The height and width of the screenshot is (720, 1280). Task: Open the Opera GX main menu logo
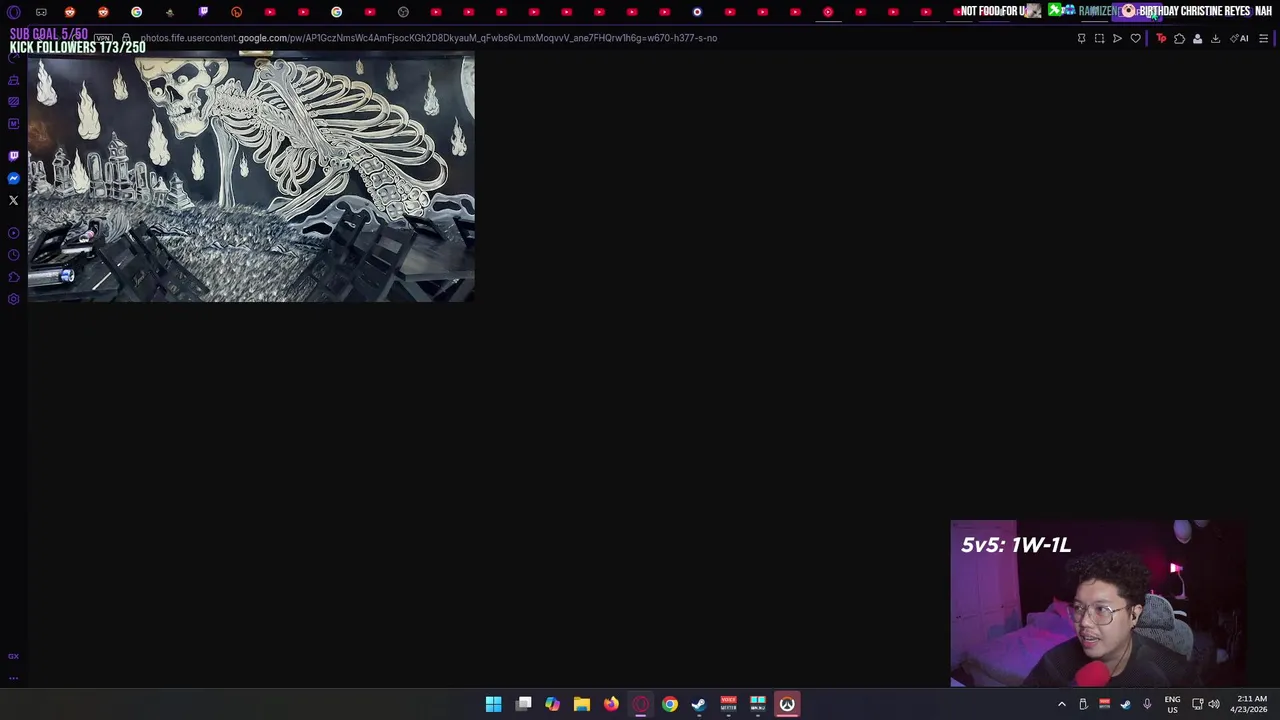coord(14,12)
